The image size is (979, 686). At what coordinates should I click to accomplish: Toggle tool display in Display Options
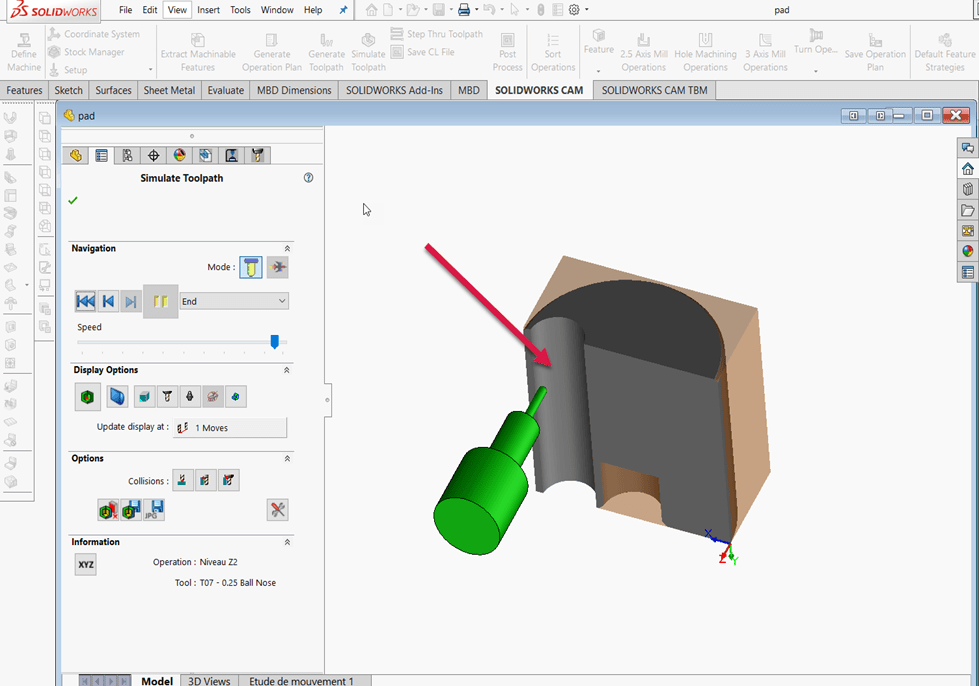(167, 396)
